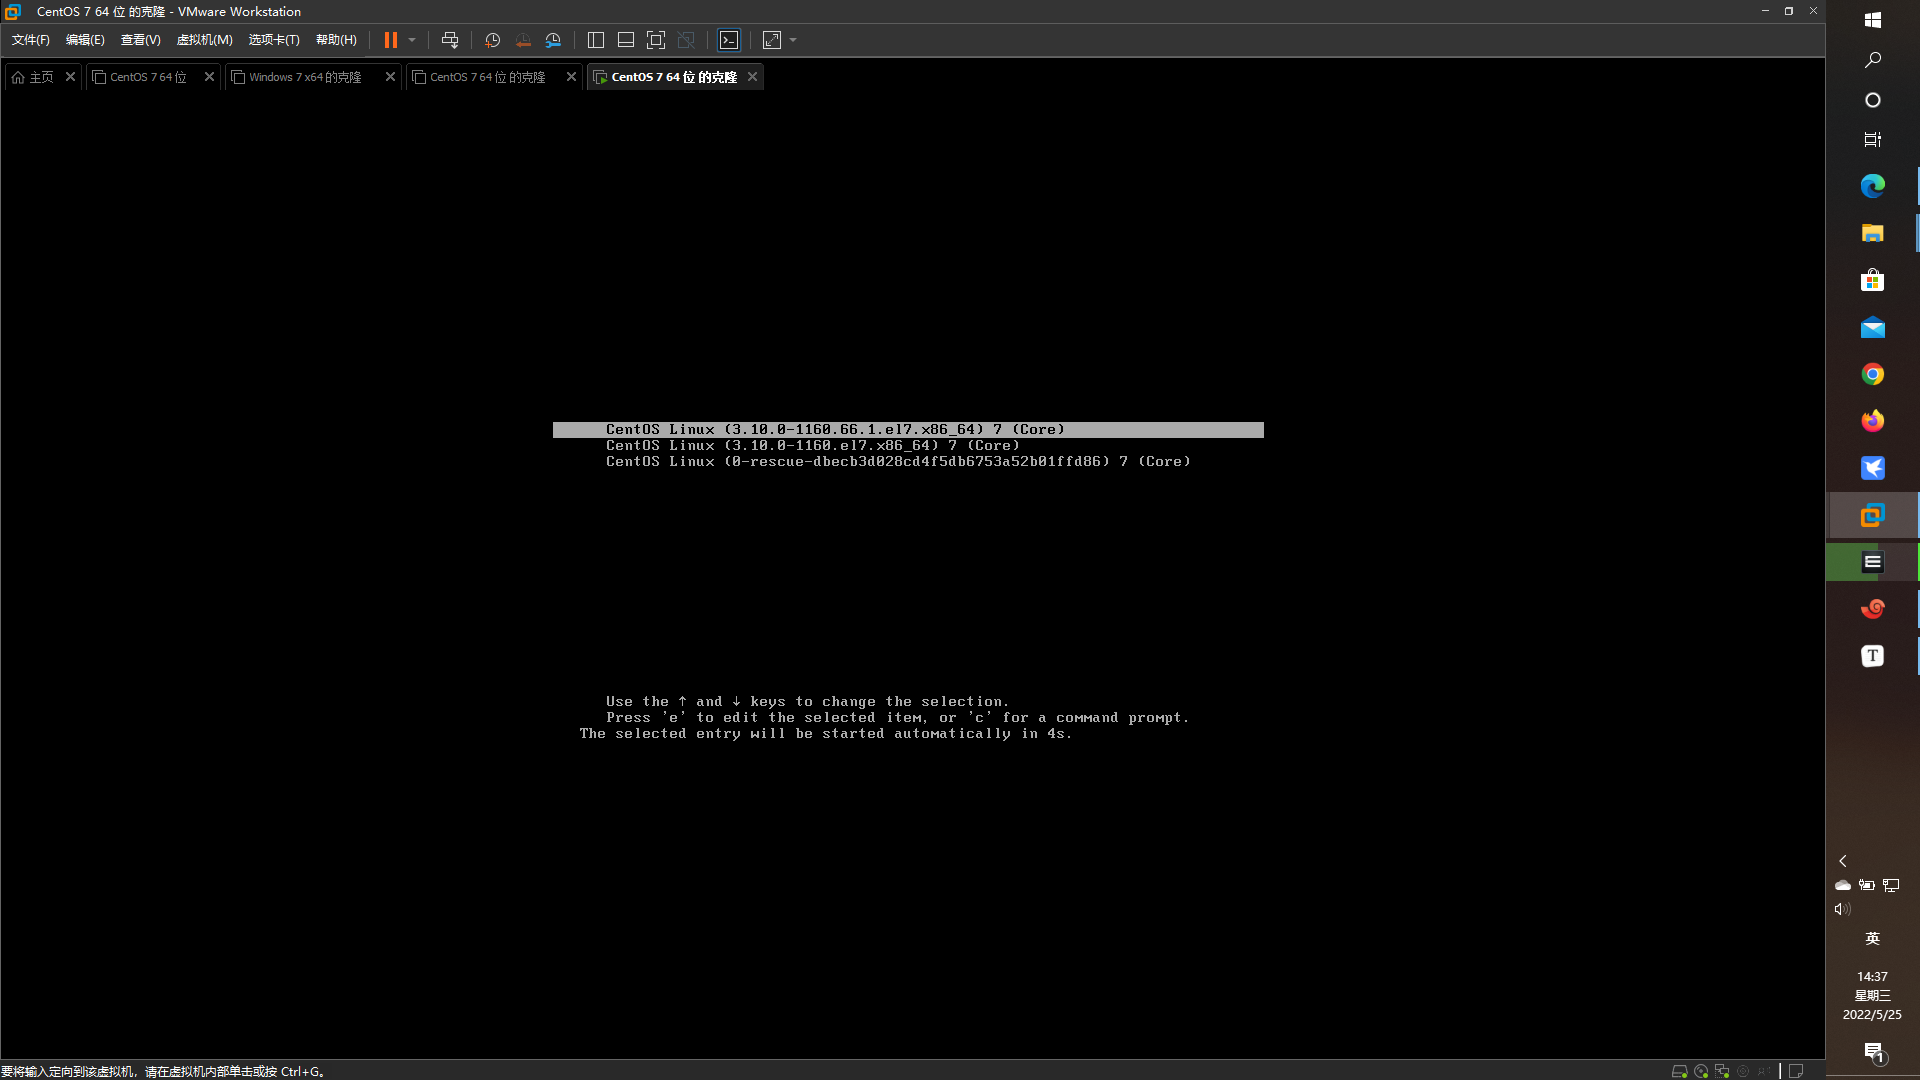Open the 文件(F) menu

(30, 40)
